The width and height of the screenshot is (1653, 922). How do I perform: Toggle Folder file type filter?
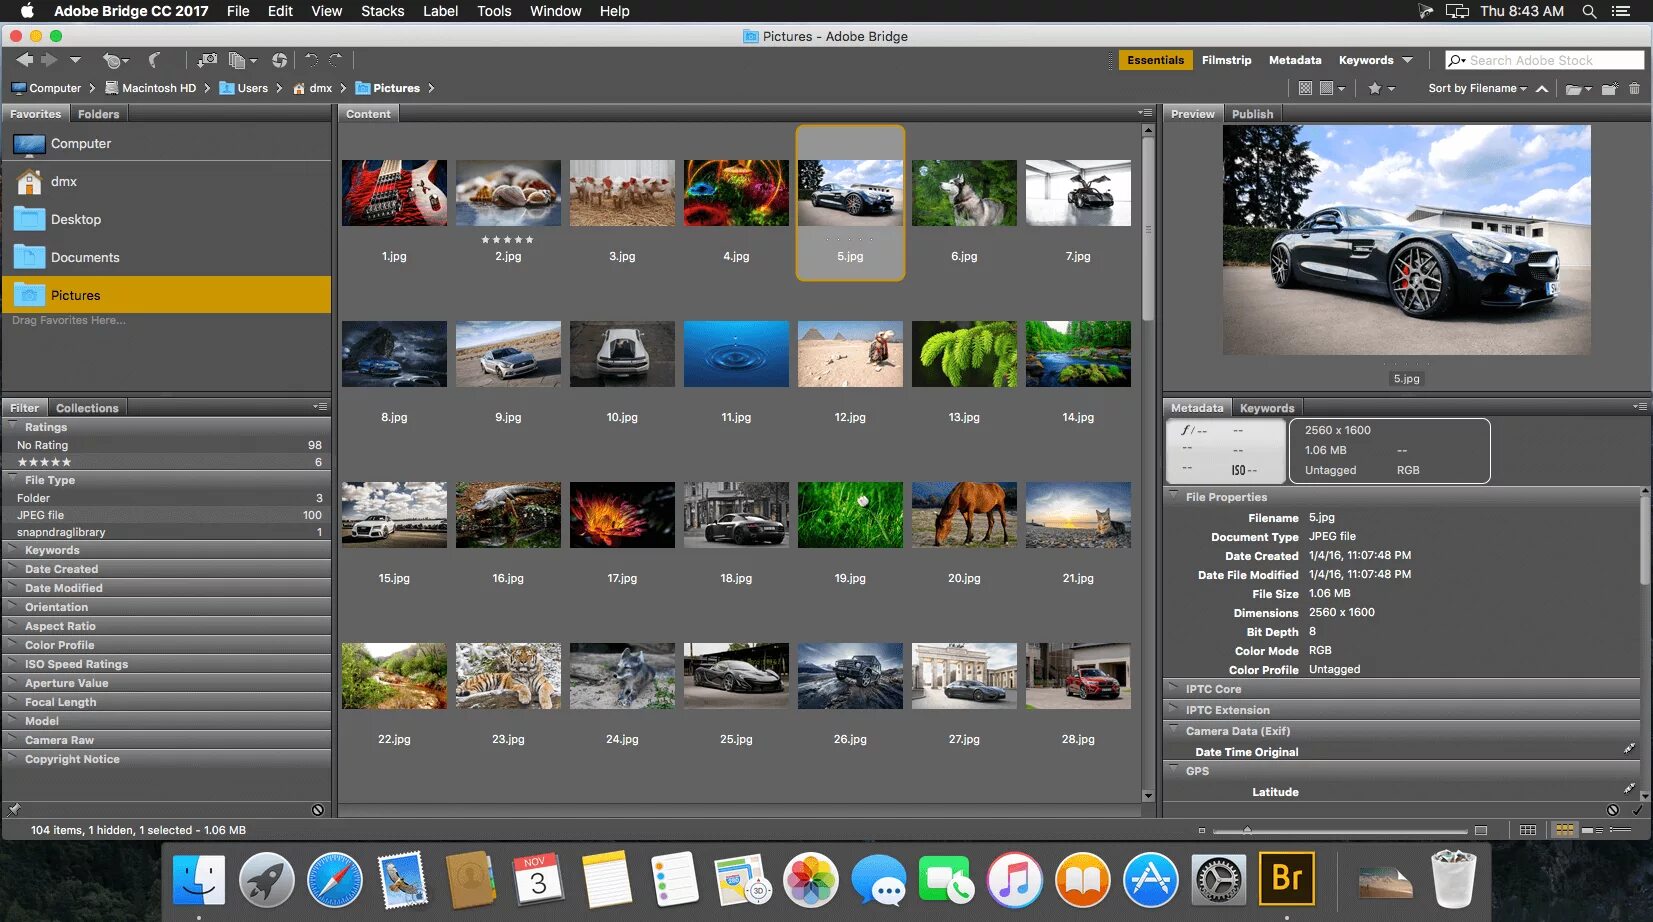[166, 498]
